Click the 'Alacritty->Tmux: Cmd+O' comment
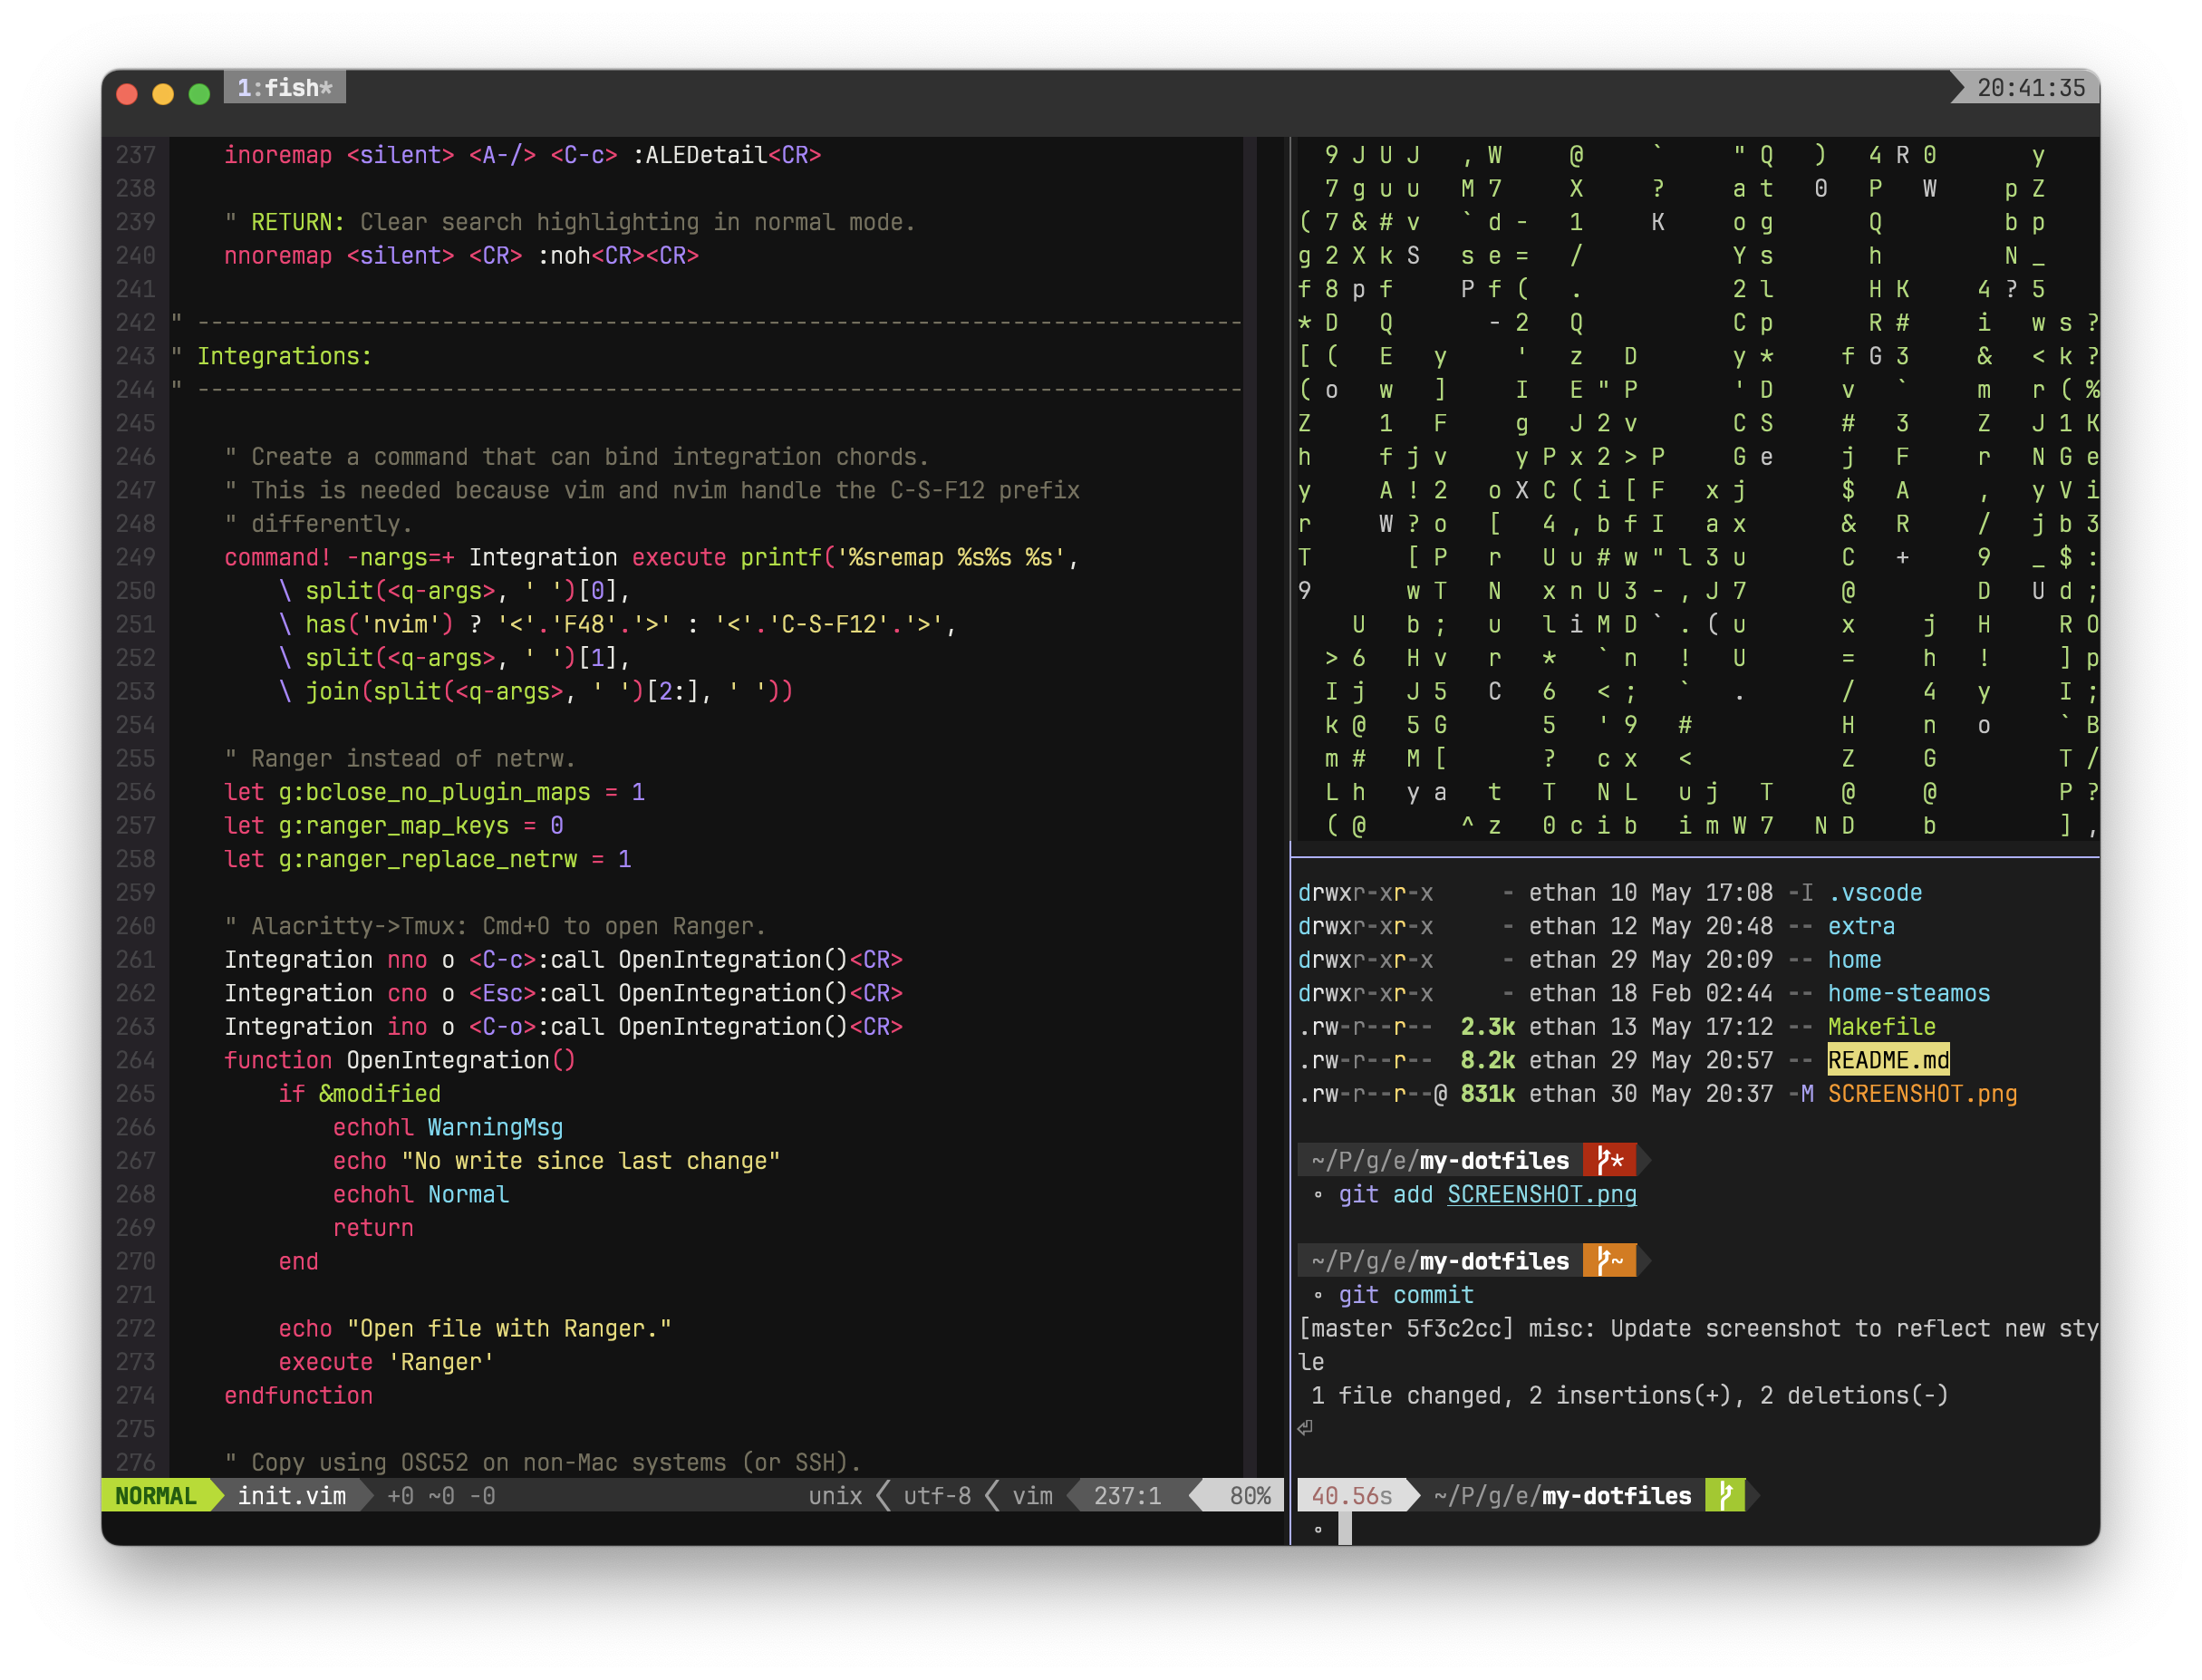The width and height of the screenshot is (2202, 1680). (495, 926)
